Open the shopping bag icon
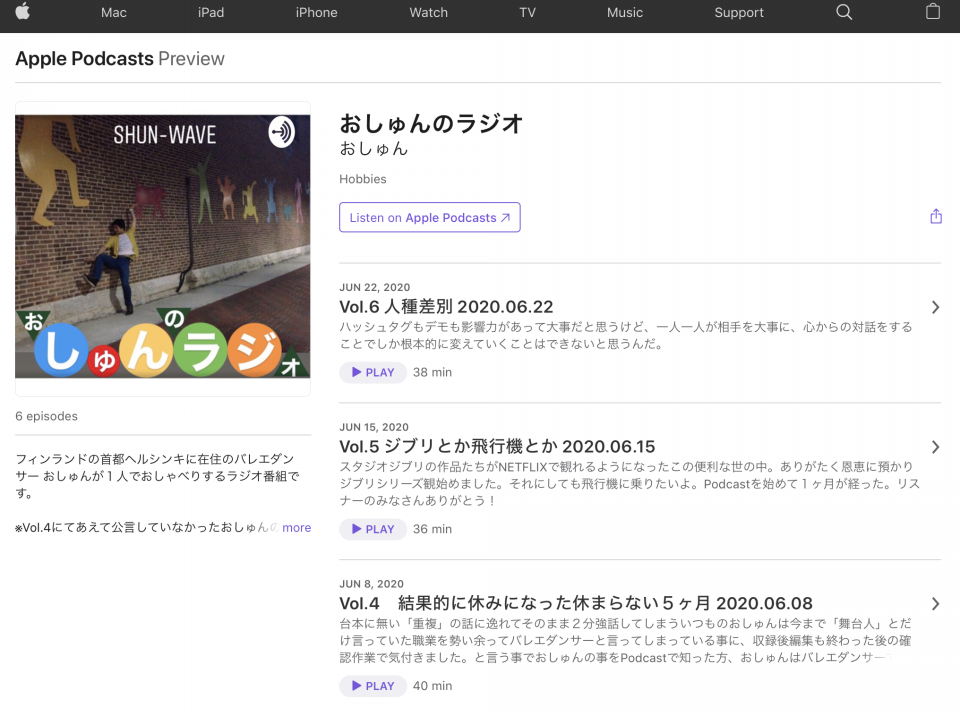960x716 pixels. [x=933, y=12]
